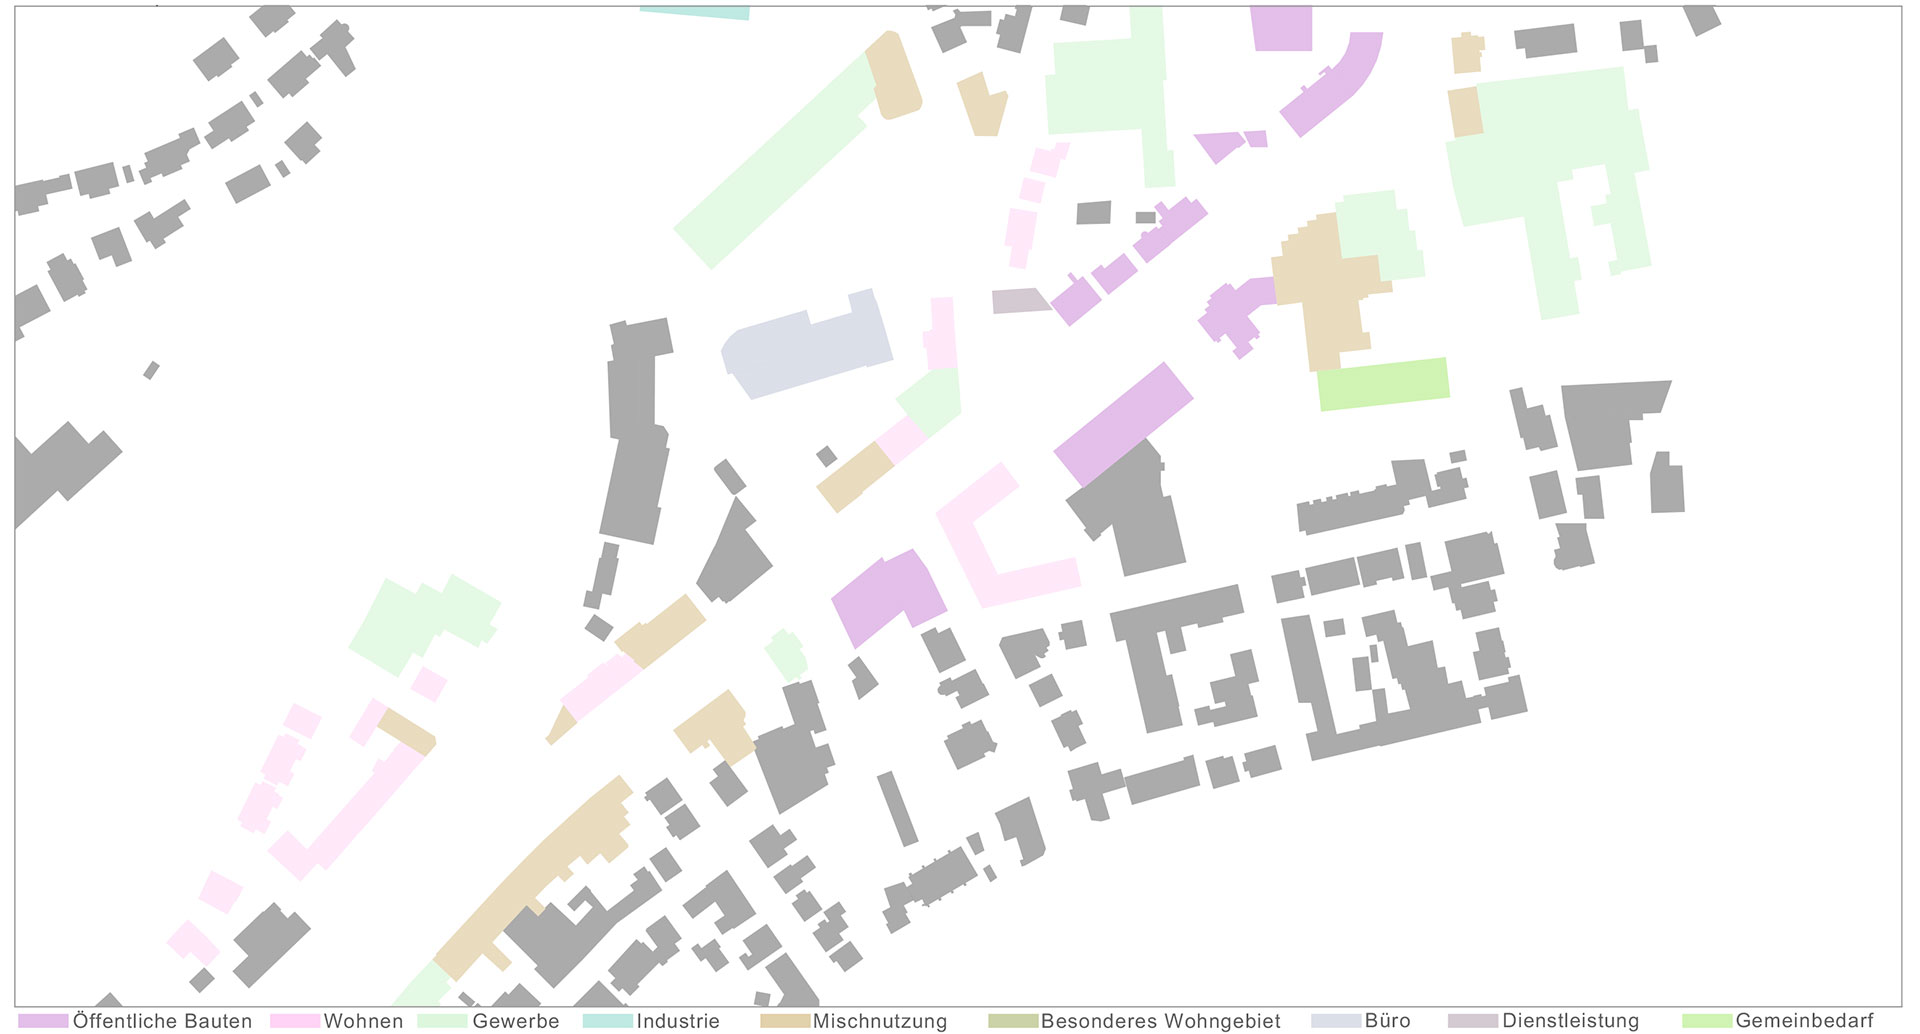Click the Gewerbe light green legend swatch
Viewport: 1920px width, 1034px height.
(443, 1021)
